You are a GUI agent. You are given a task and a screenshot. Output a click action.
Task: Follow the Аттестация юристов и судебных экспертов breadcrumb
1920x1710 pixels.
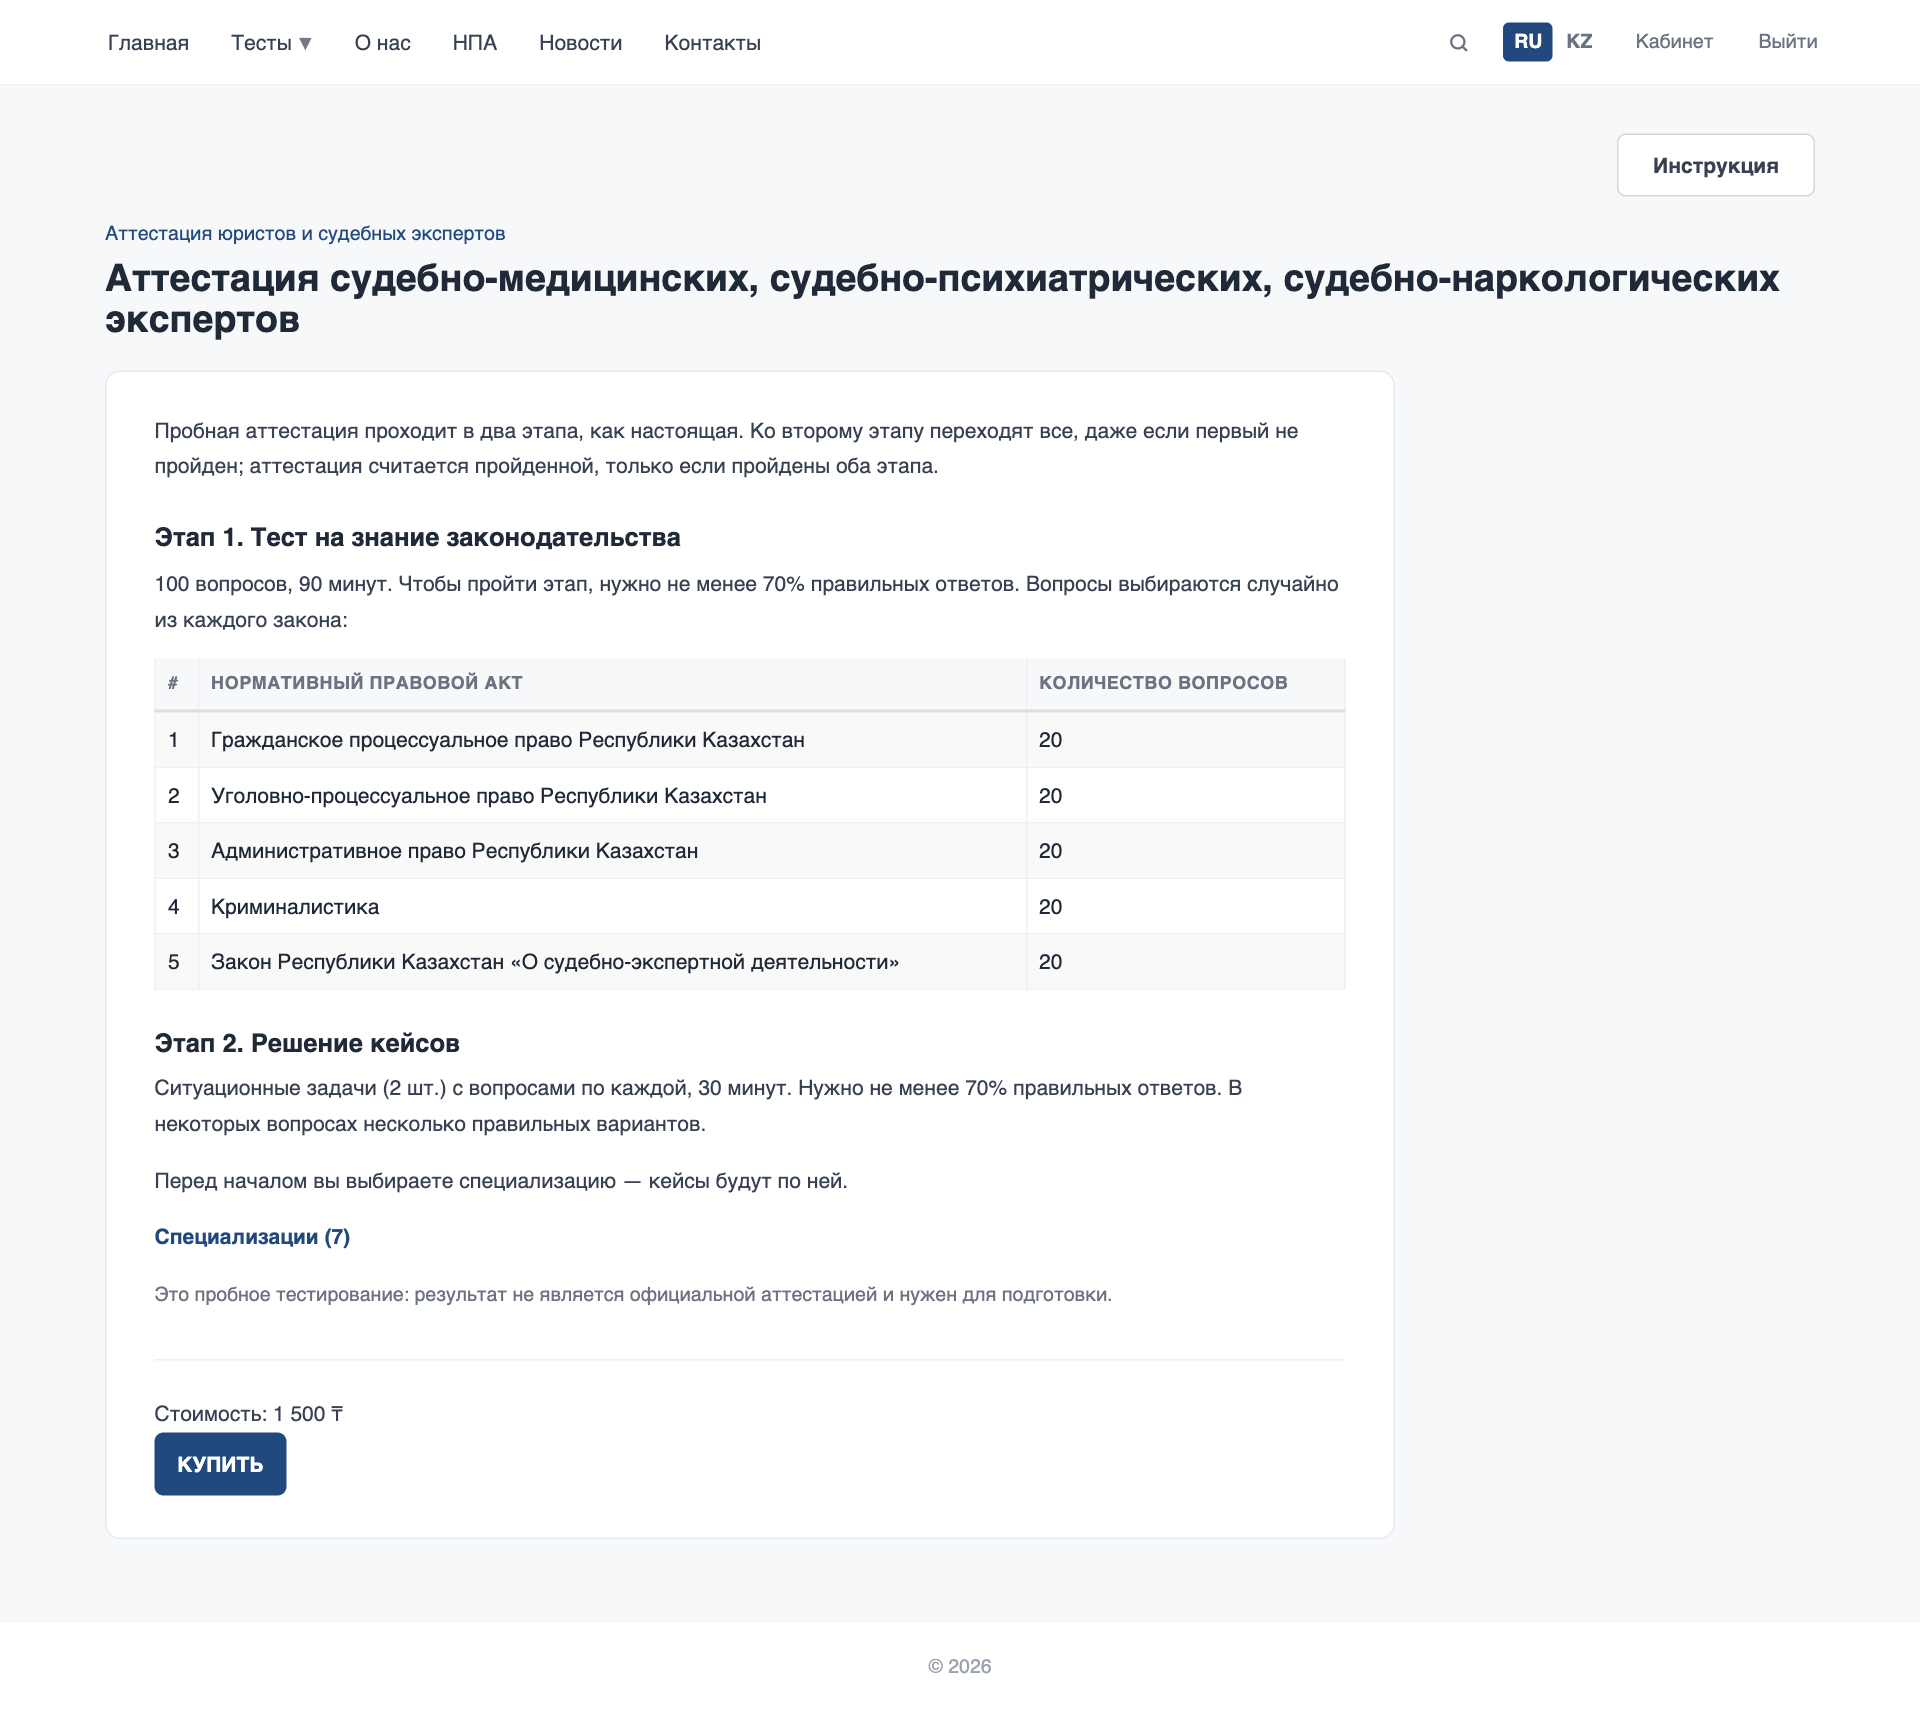[x=305, y=233]
